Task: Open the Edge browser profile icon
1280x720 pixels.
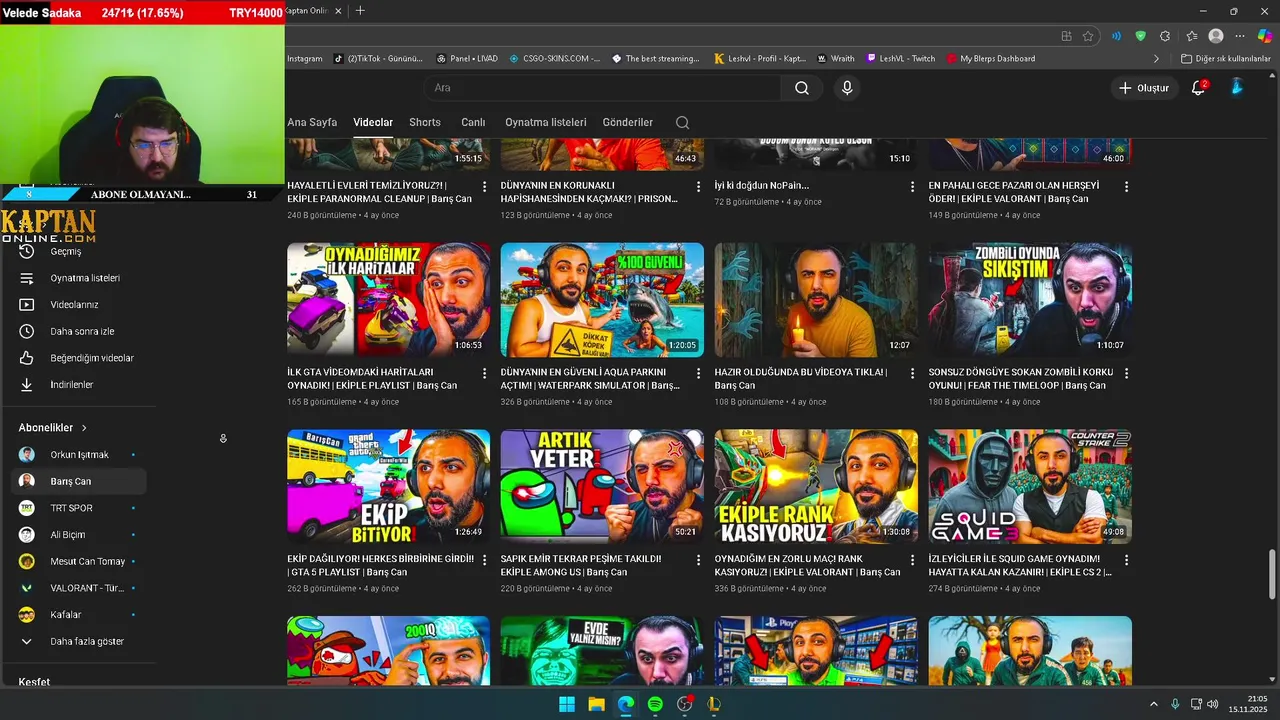Action: 1216,36
